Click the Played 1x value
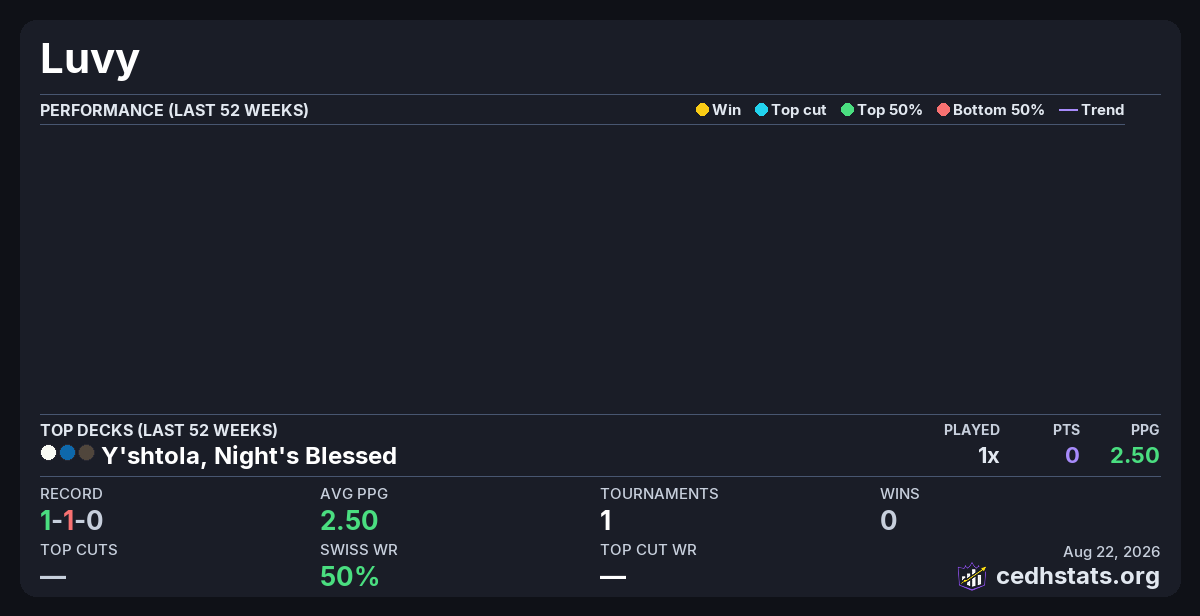This screenshot has height=616, width=1200. (988, 456)
